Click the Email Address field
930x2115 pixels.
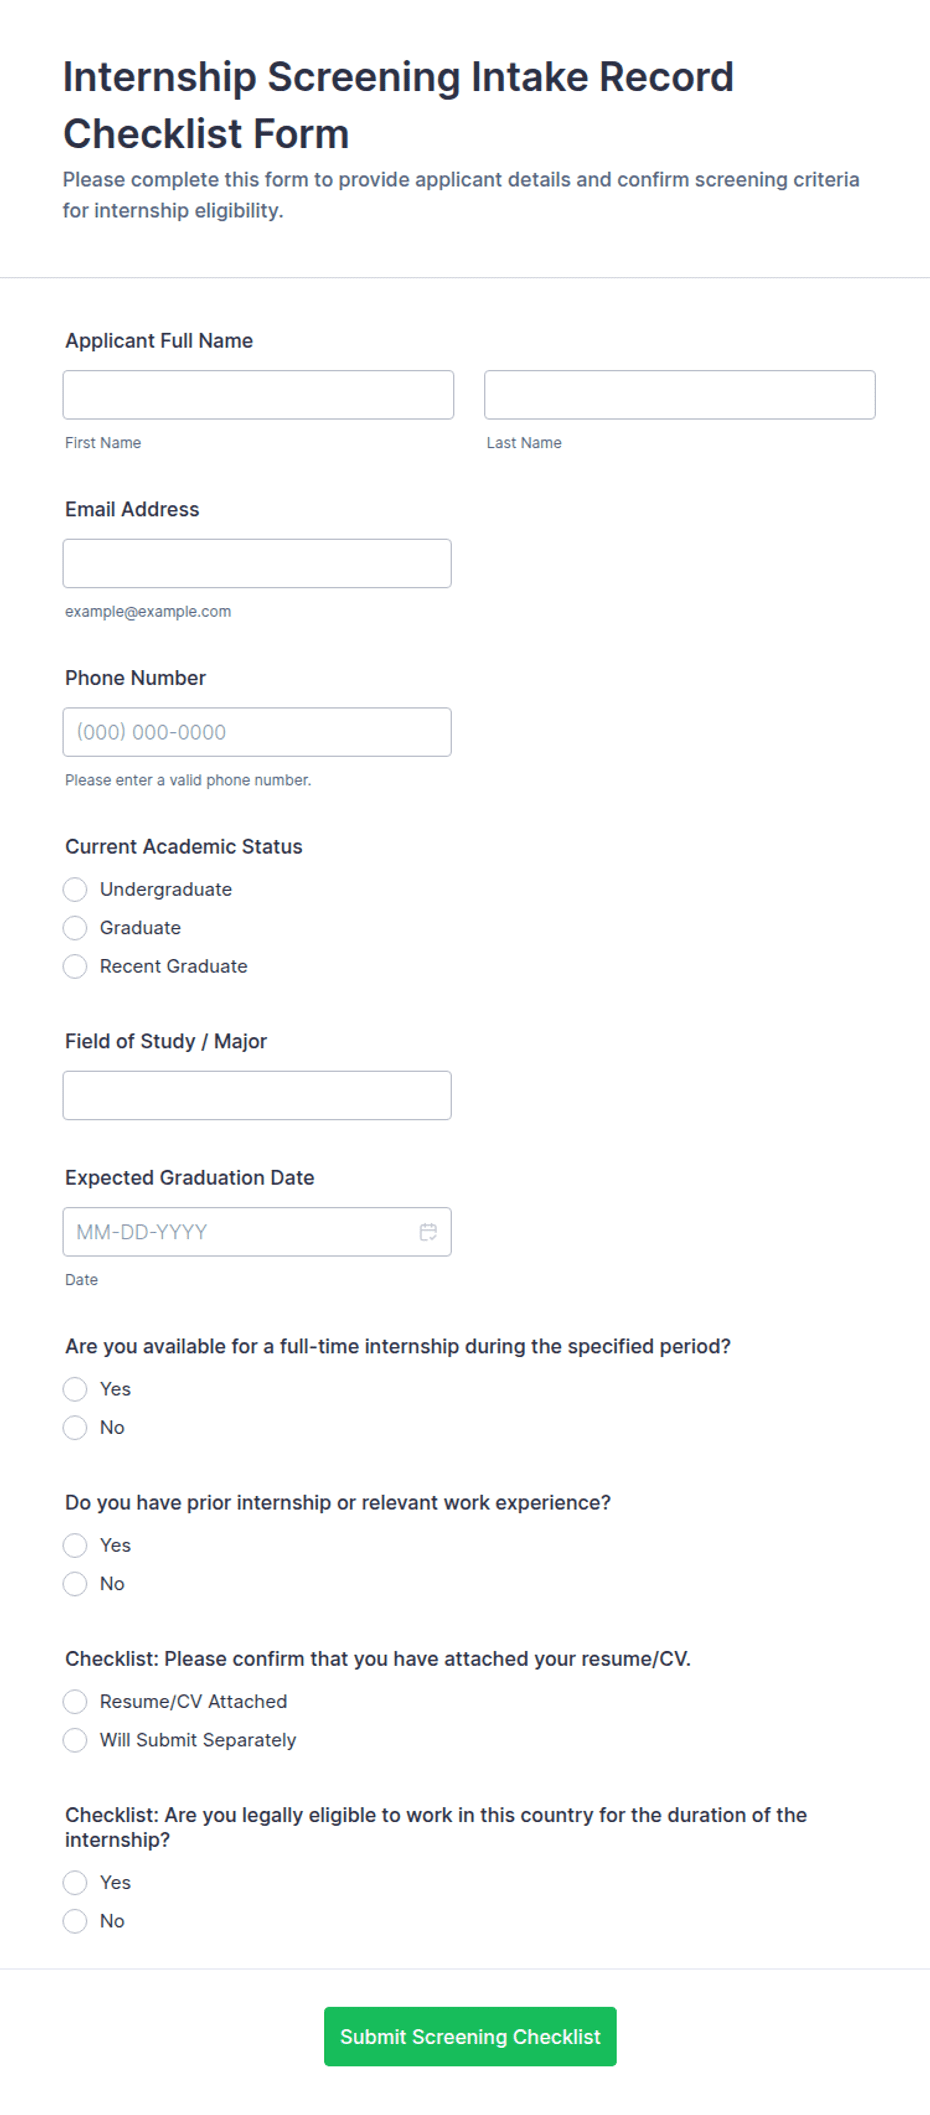pyautogui.click(x=257, y=563)
